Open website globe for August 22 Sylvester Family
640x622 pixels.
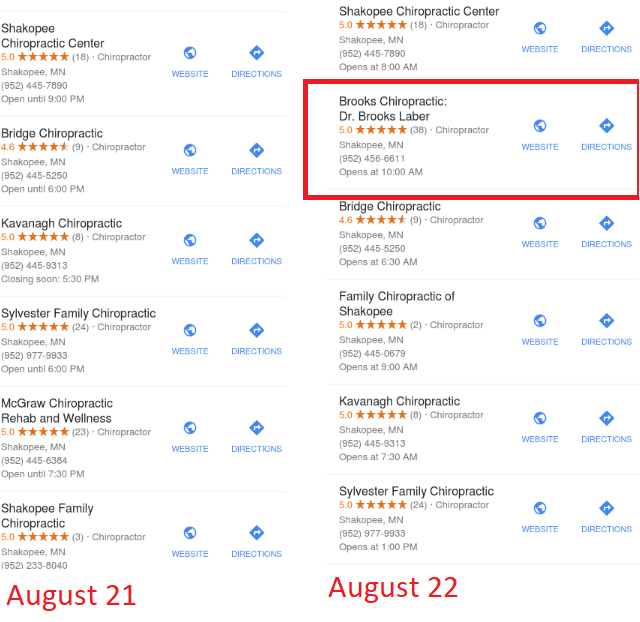[x=540, y=508]
